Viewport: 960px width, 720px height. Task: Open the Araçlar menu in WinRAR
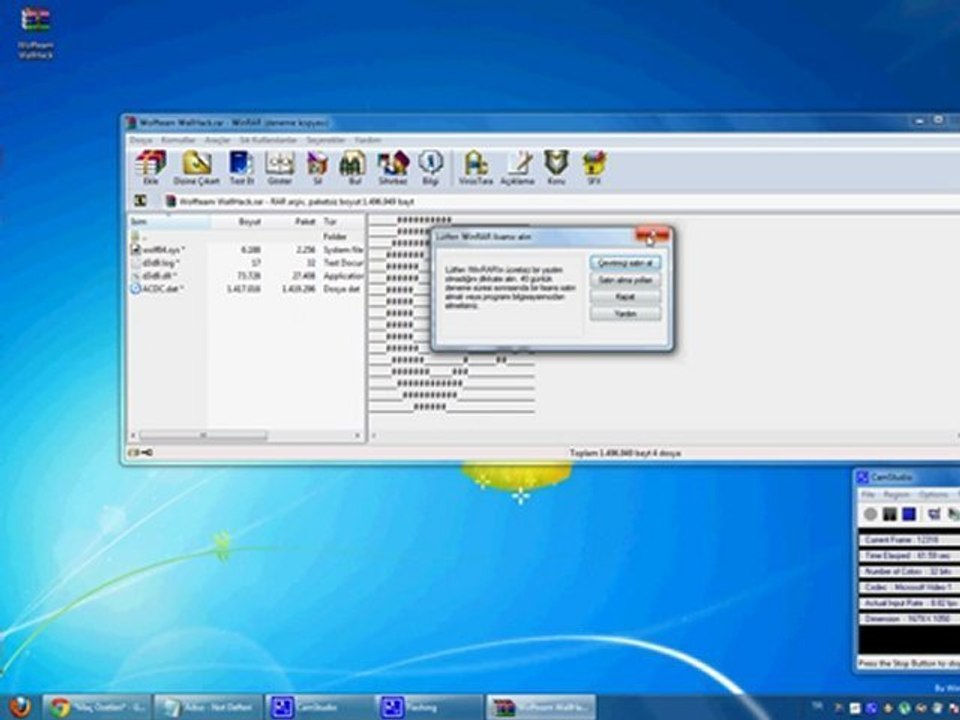(217, 140)
